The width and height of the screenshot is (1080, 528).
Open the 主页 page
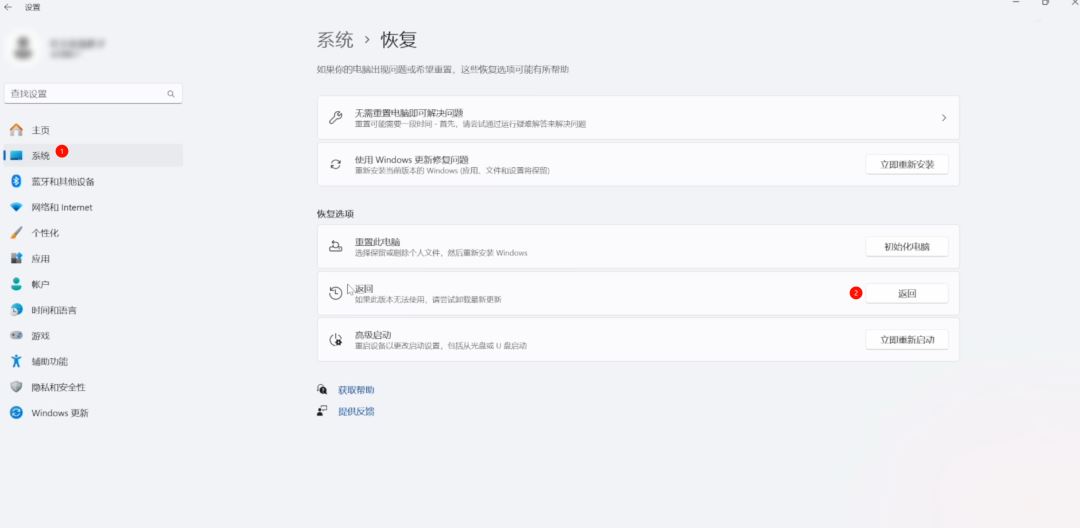click(94, 130)
